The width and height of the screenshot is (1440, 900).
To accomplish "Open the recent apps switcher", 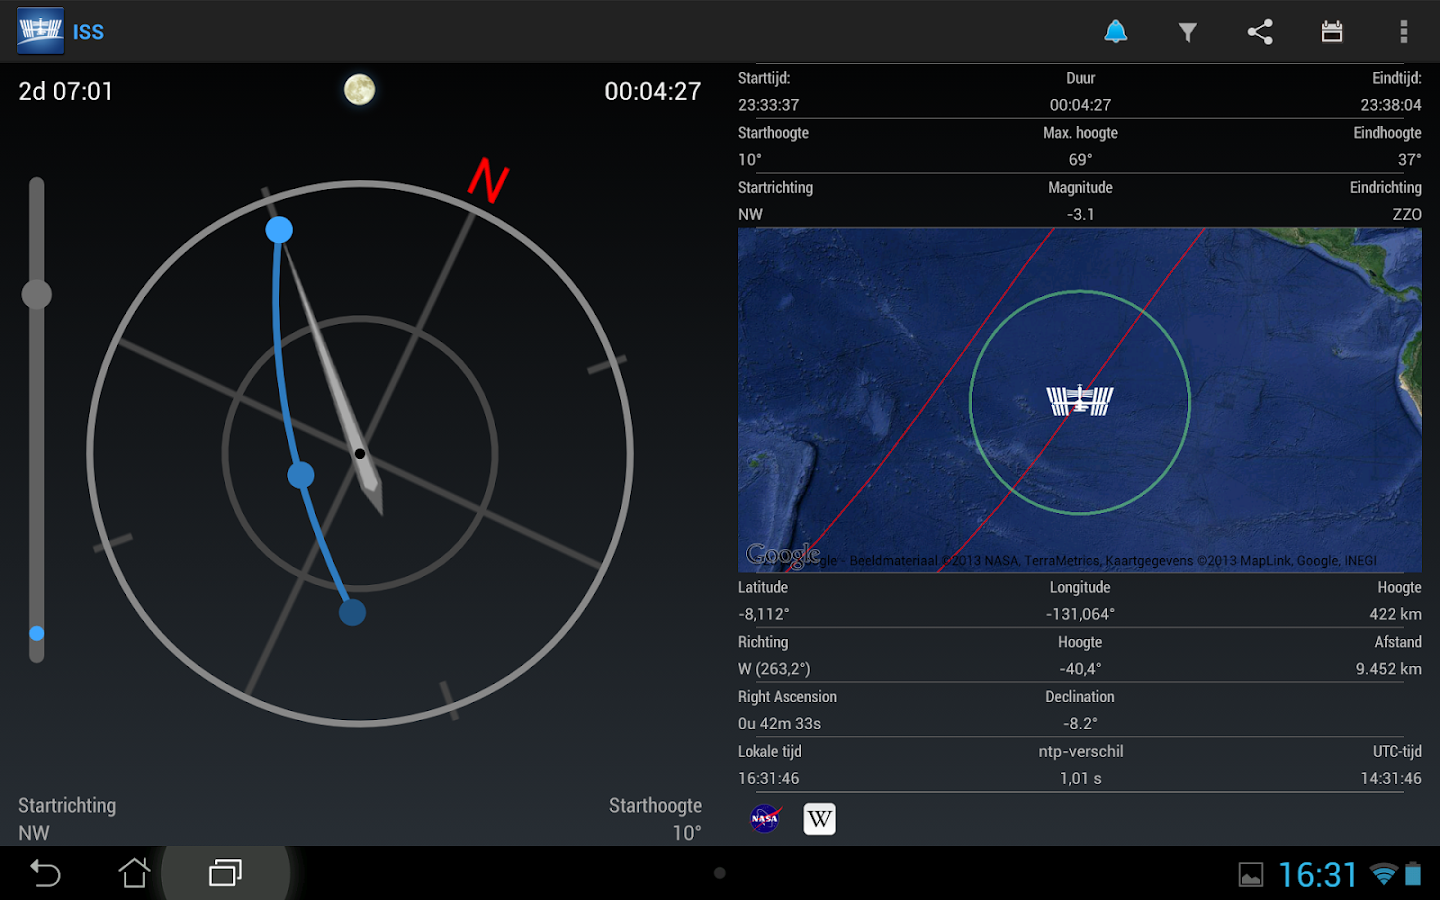I will coord(225,872).
